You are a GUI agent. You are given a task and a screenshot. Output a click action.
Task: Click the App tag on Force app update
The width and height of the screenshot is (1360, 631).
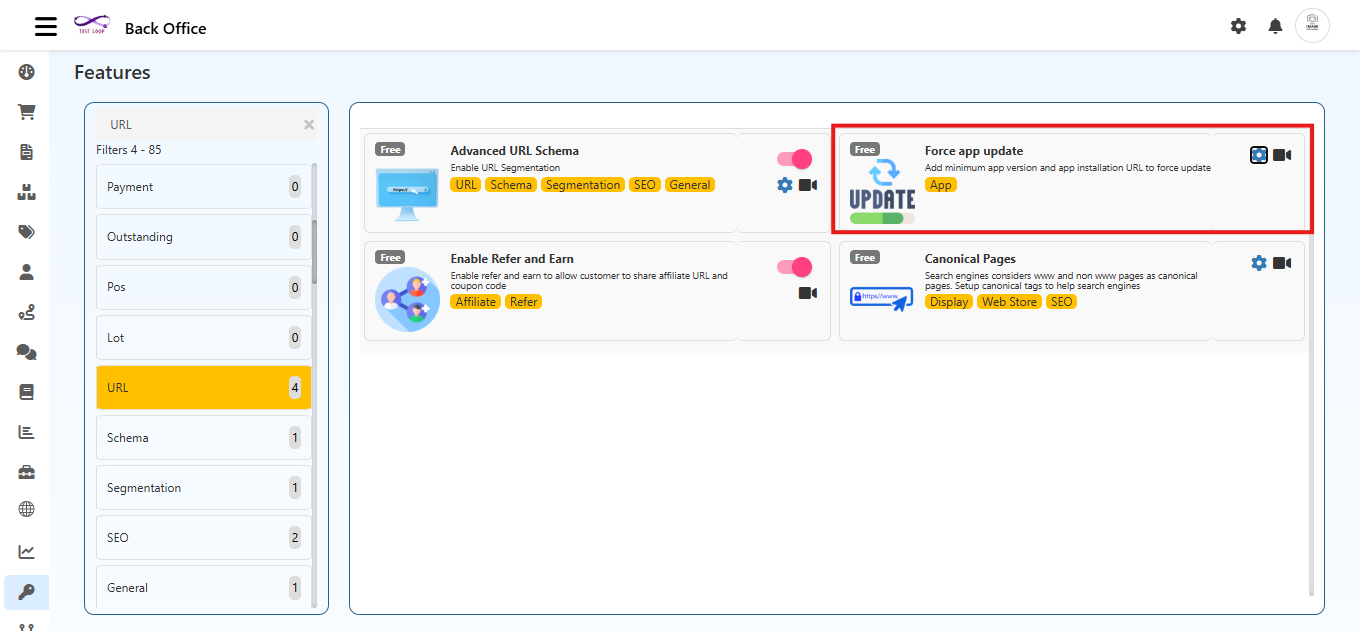[941, 185]
